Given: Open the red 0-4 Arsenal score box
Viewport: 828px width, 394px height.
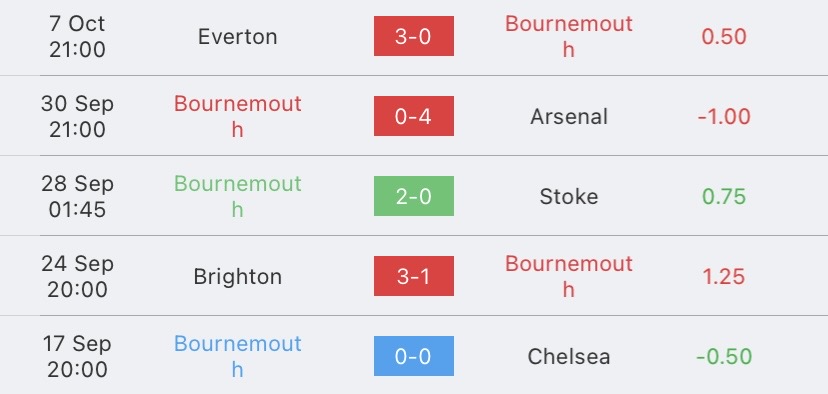Looking at the screenshot, I should pos(413,116).
